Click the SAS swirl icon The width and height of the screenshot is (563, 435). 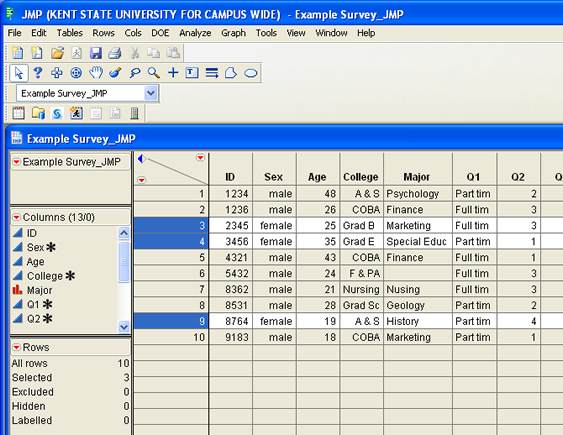pos(57,114)
